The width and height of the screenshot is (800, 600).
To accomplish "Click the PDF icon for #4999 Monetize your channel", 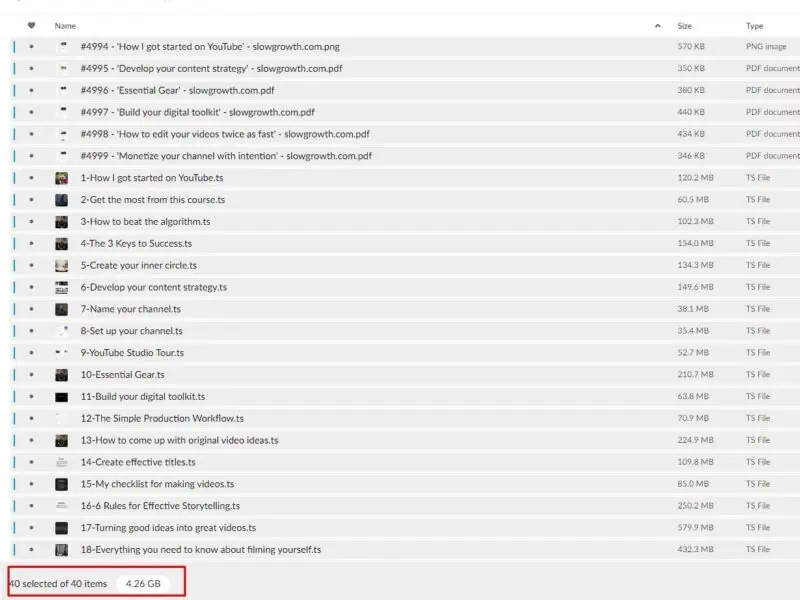I will coord(63,156).
